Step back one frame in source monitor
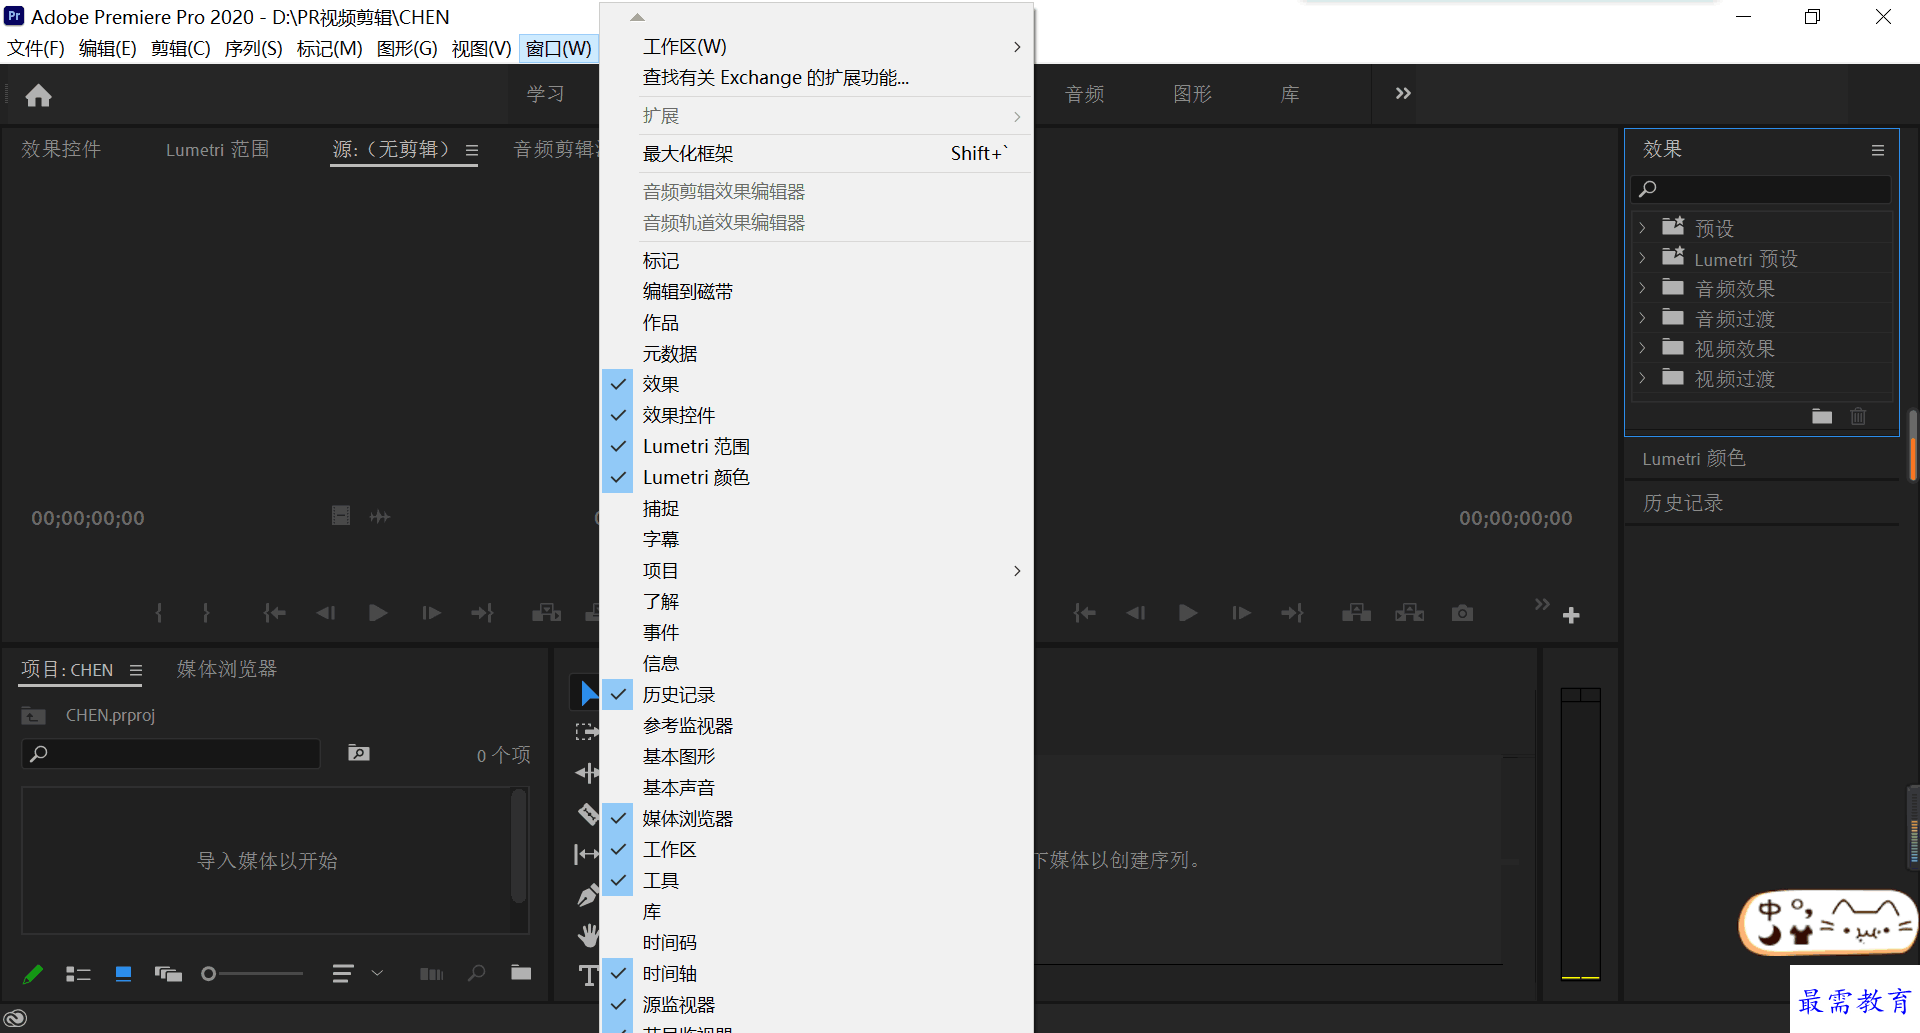This screenshot has height=1033, width=1920. click(x=326, y=613)
